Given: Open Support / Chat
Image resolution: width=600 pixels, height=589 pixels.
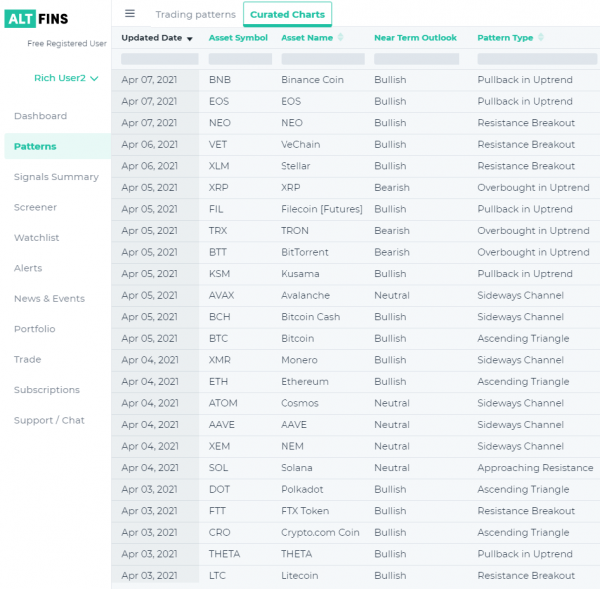Looking at the screenshot, I should 49,421.
